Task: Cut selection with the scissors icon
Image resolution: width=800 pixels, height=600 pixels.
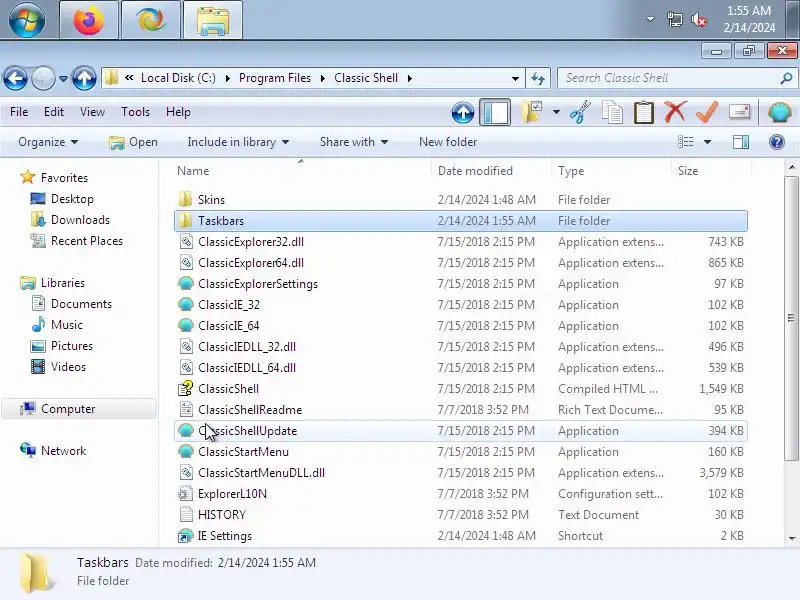Action: pyautogui.click(x=581, y=112)
